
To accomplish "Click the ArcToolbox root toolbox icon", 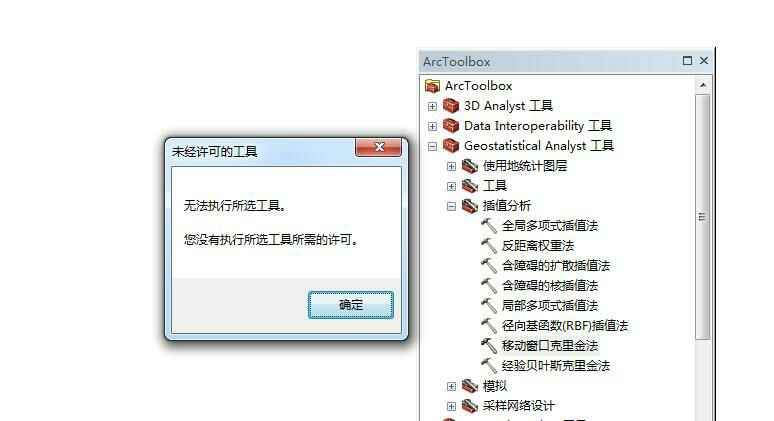I will [432, 86].
